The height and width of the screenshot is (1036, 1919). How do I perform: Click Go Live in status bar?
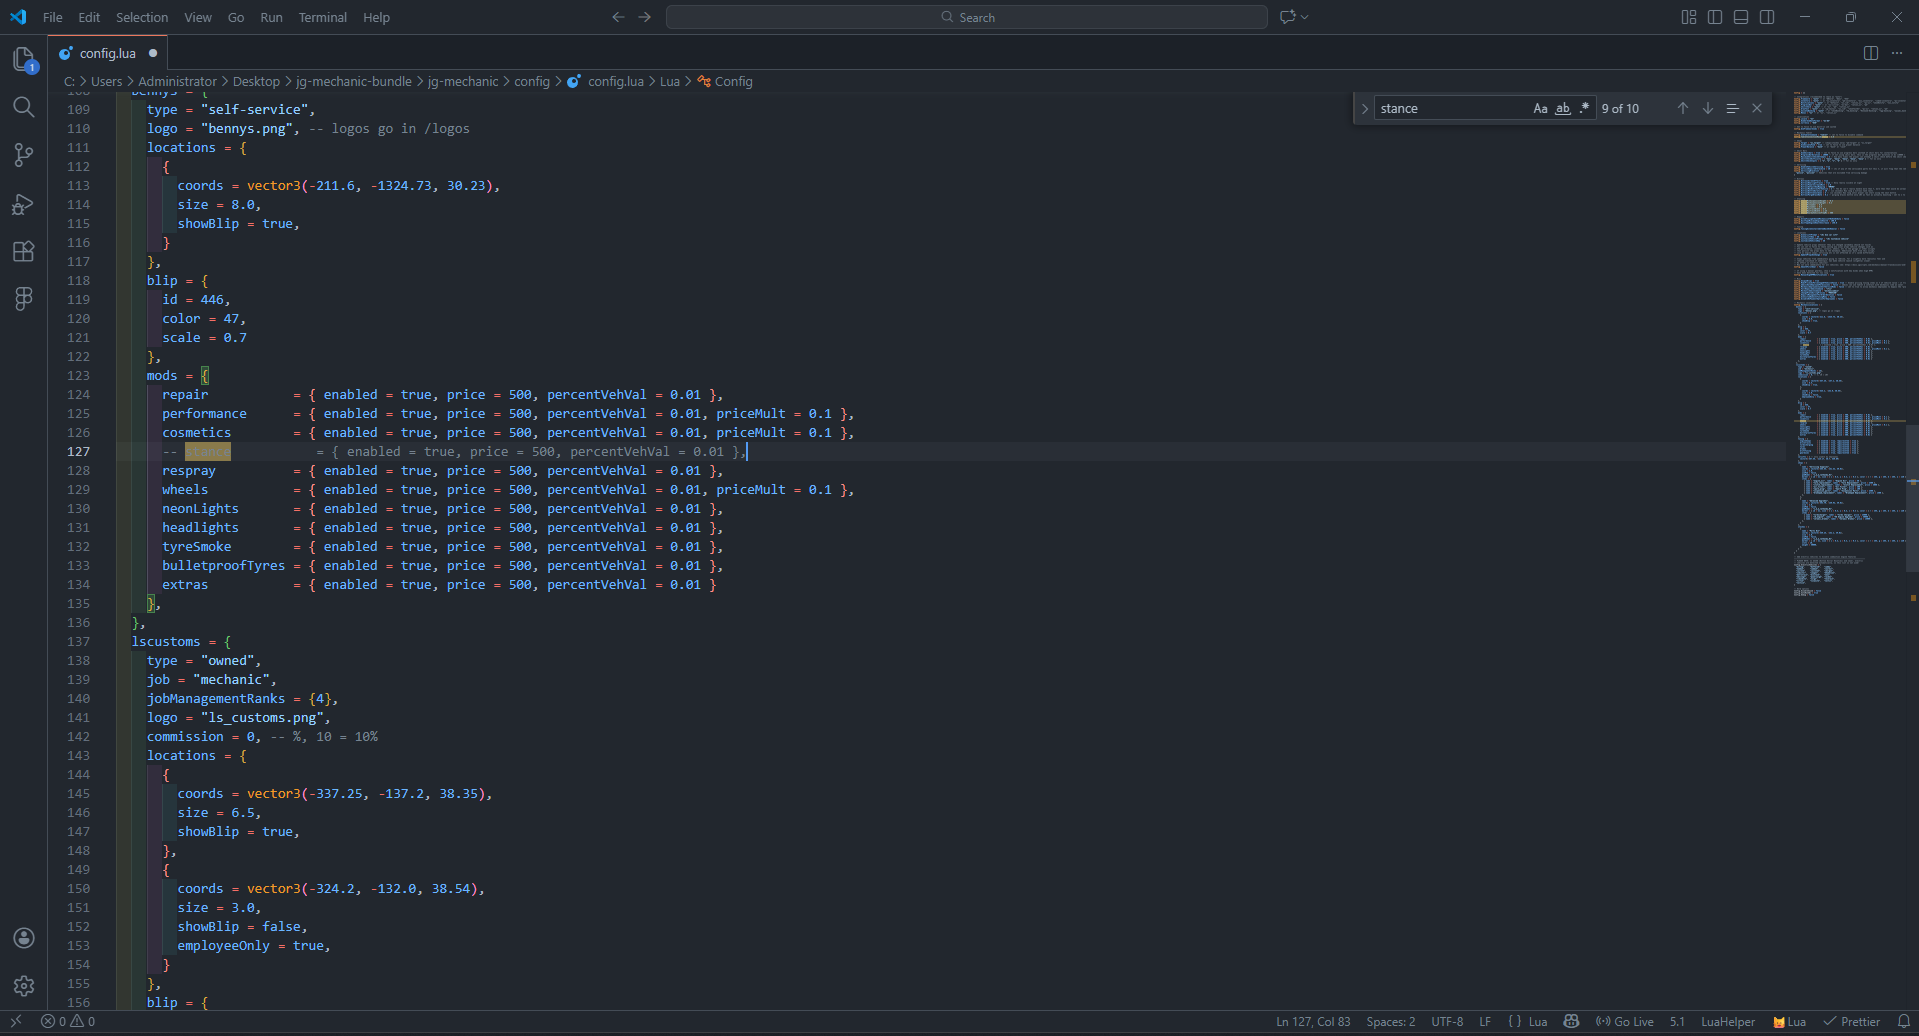(1625, 1021)
